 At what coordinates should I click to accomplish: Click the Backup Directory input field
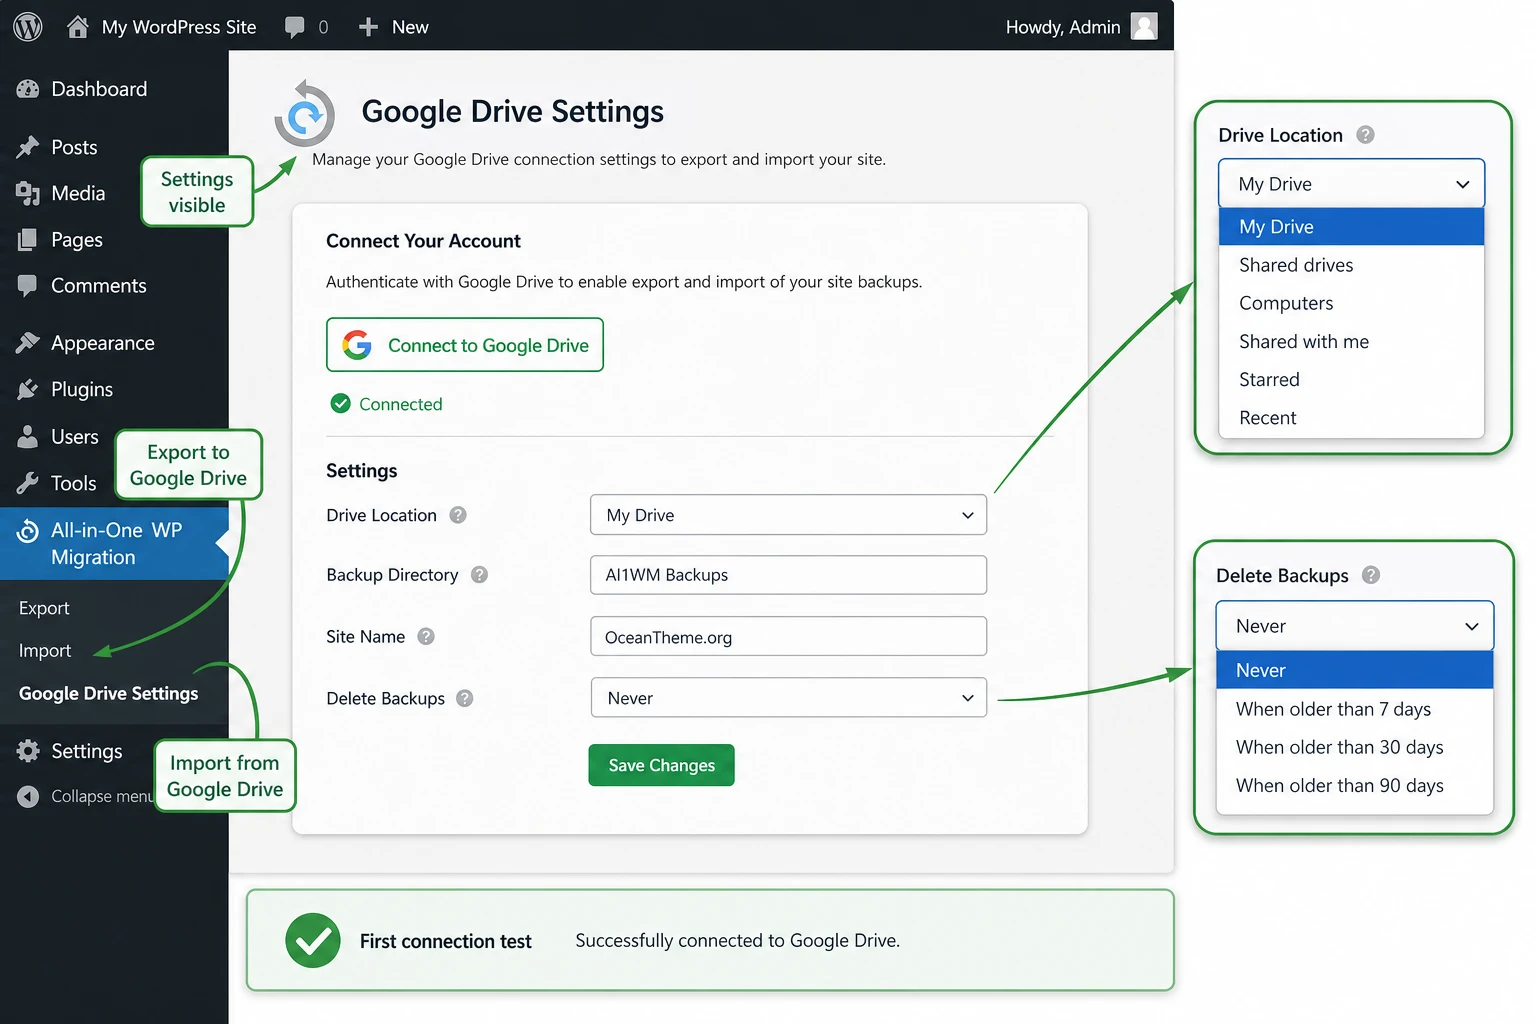pos(788,575)
